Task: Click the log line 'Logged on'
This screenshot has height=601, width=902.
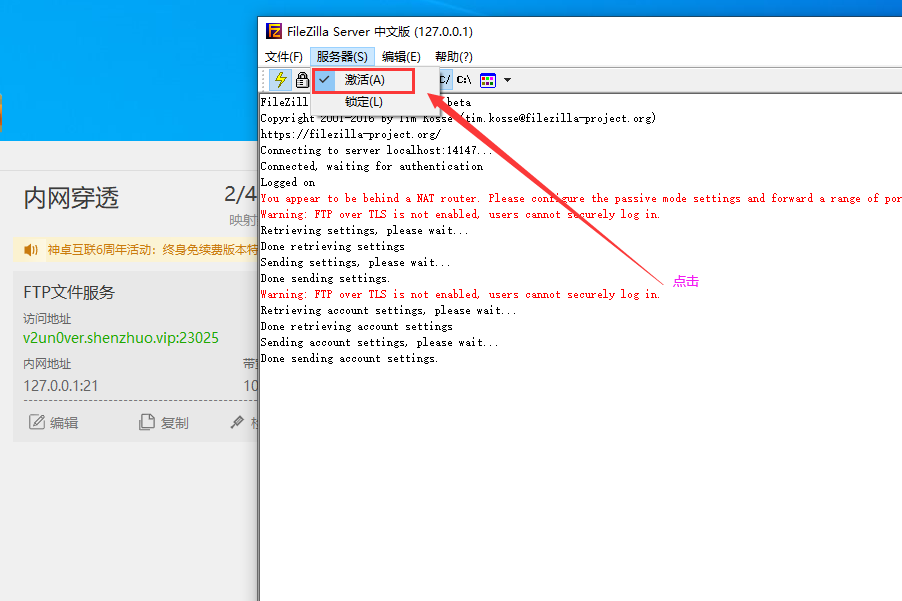Action: pos(288,182)
